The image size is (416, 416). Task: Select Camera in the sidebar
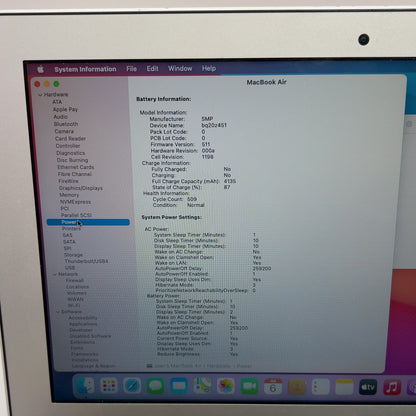[64, 131]
